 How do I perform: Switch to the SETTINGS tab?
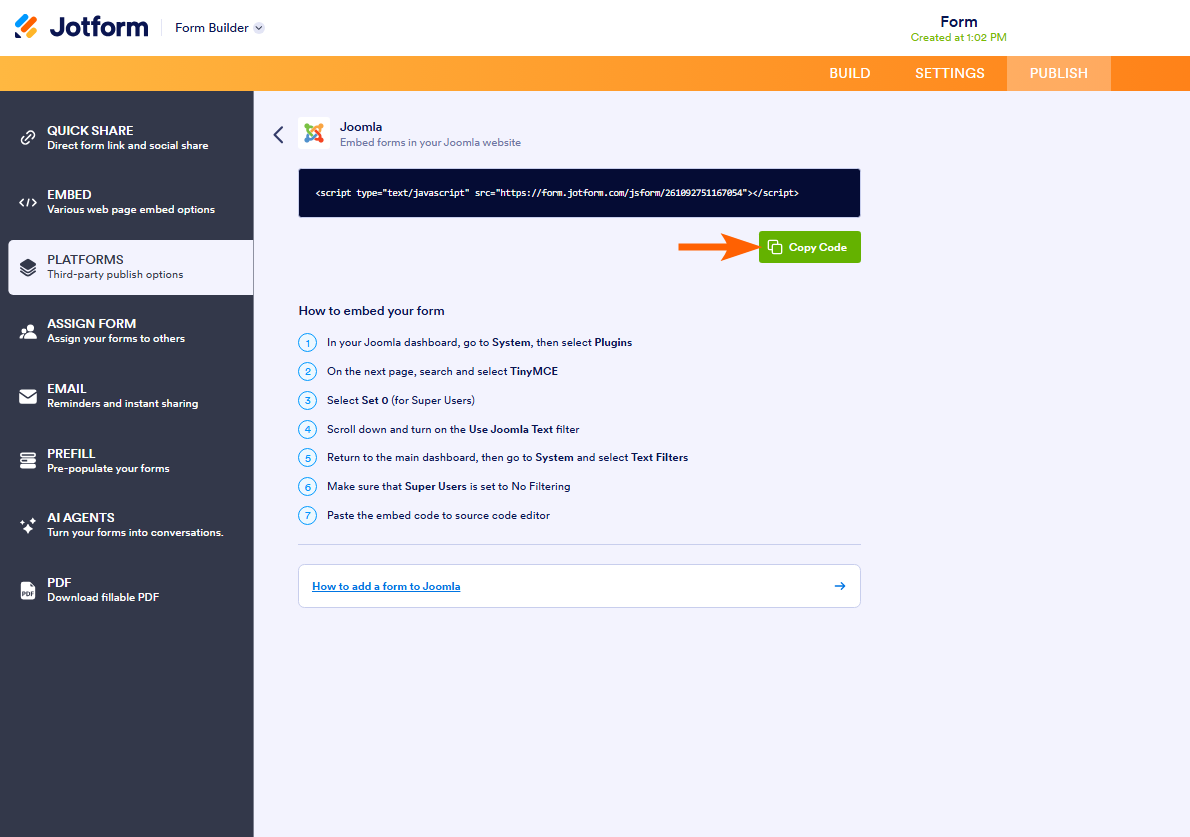948,72
